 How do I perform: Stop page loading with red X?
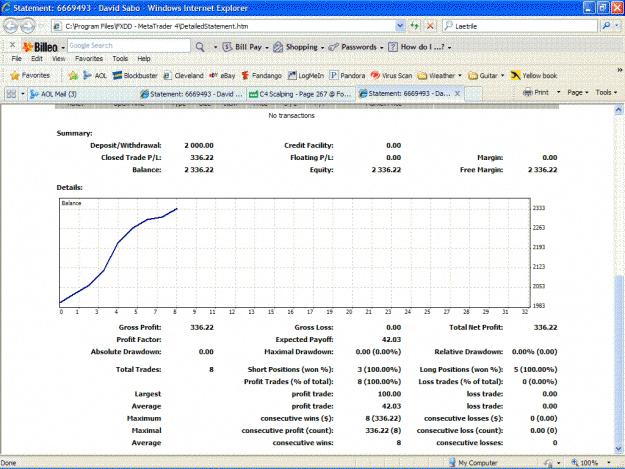coord(430,26)
